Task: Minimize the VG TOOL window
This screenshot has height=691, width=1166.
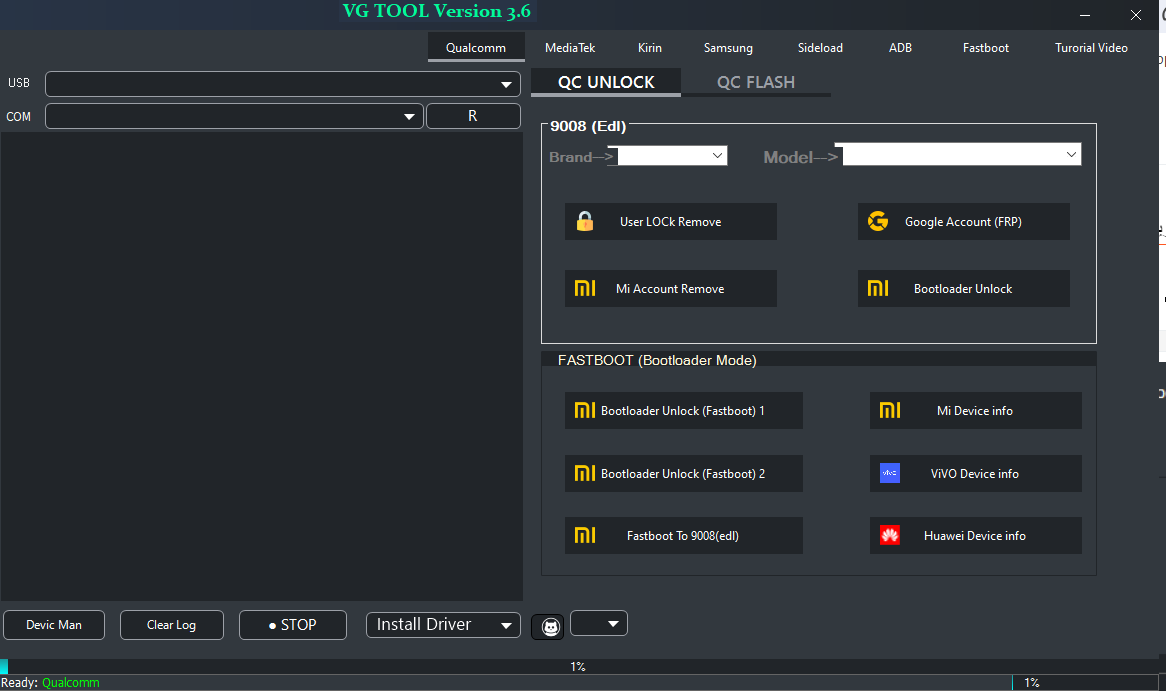Action: click(1085, 15)
